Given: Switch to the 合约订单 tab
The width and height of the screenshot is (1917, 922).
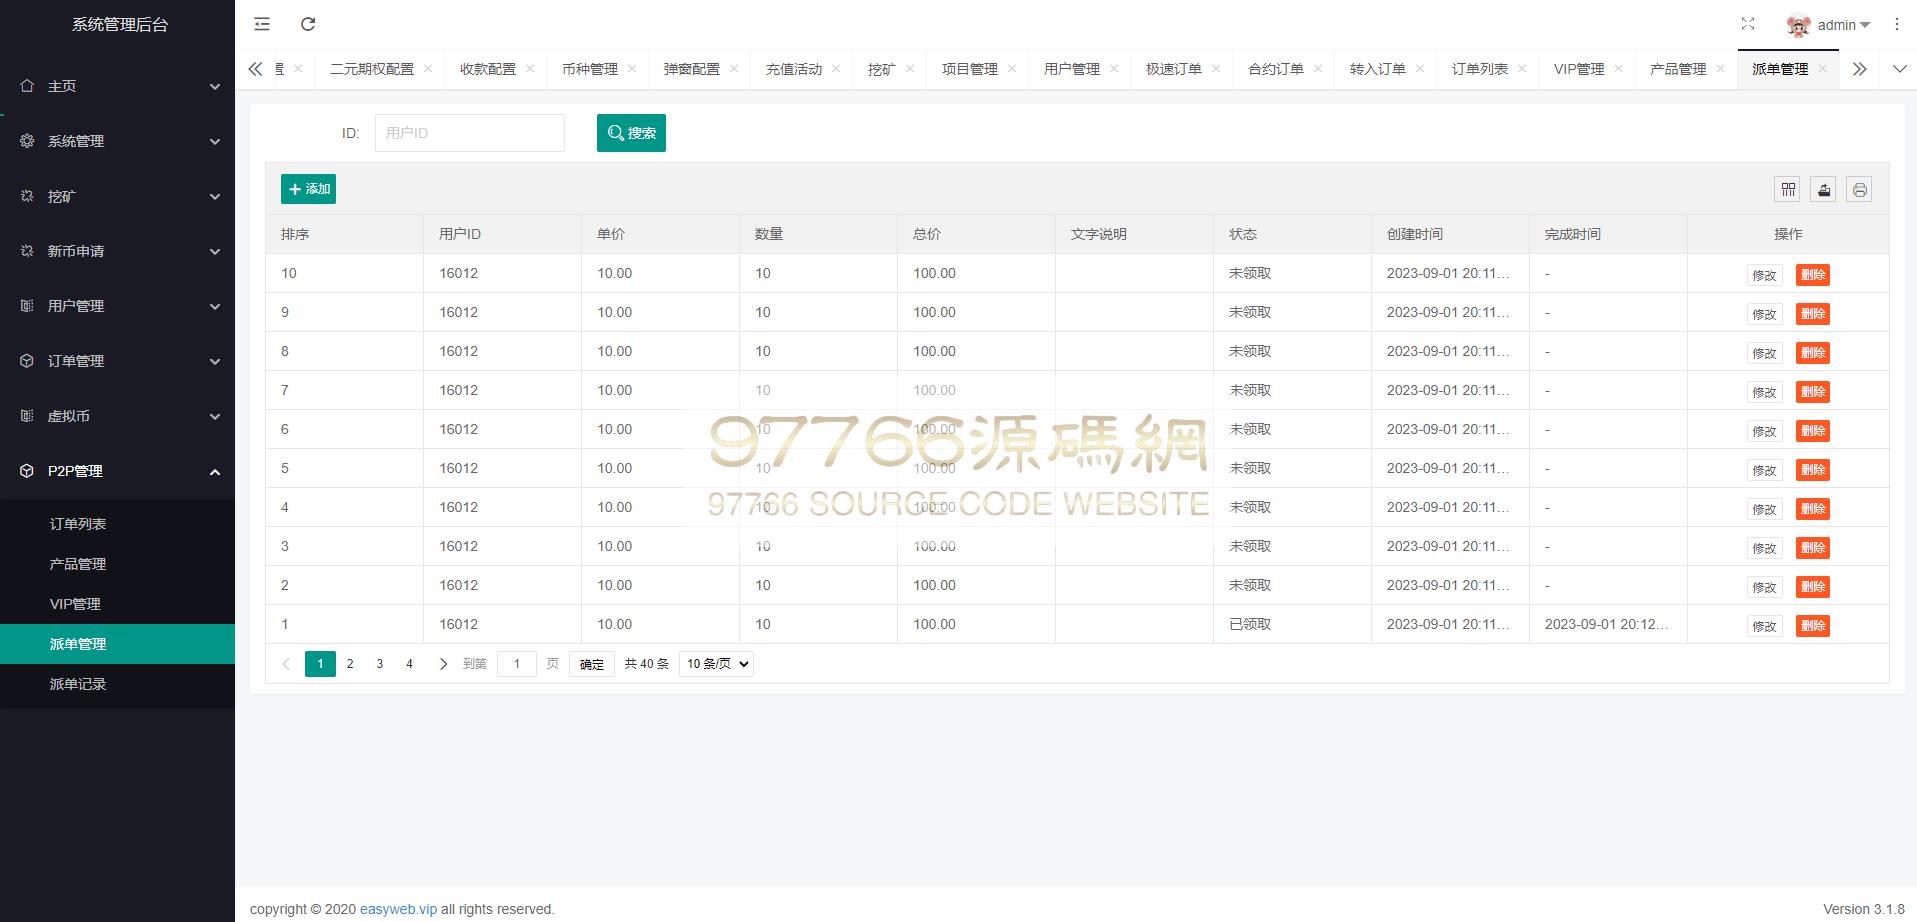Looking at the screenshot, I should [x=1276, y=69].
